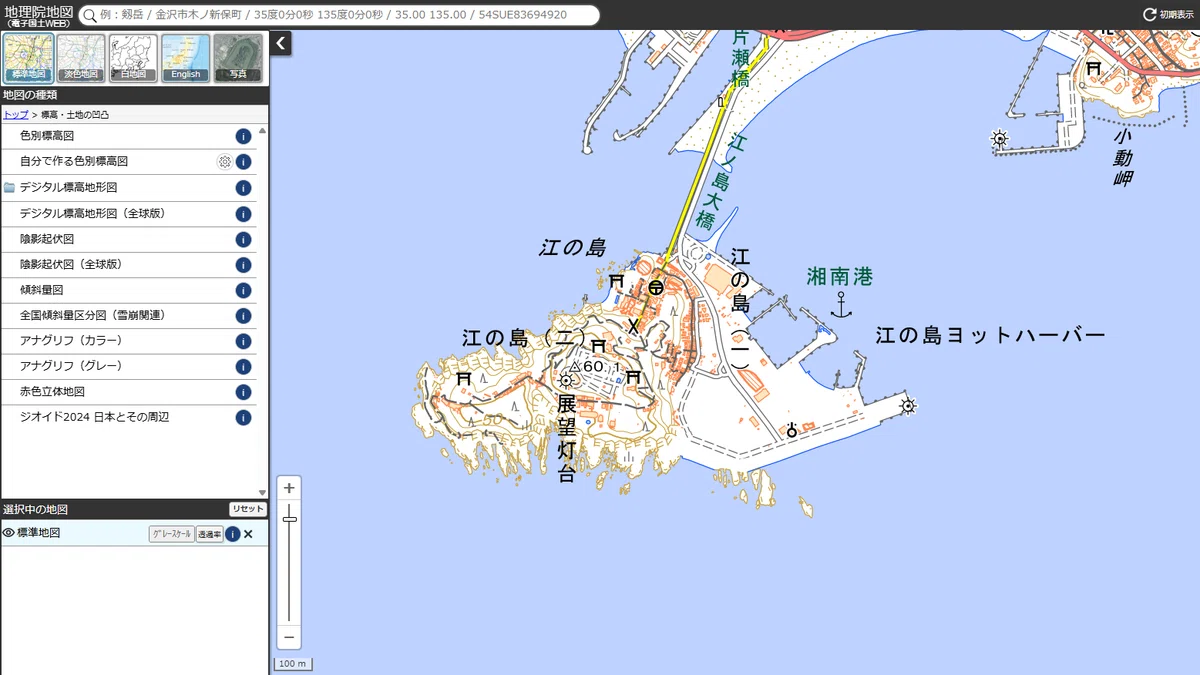Click the 初期表示 reset view icon
Viewport: 1200px width, 675px height.
pos(1150,15)
